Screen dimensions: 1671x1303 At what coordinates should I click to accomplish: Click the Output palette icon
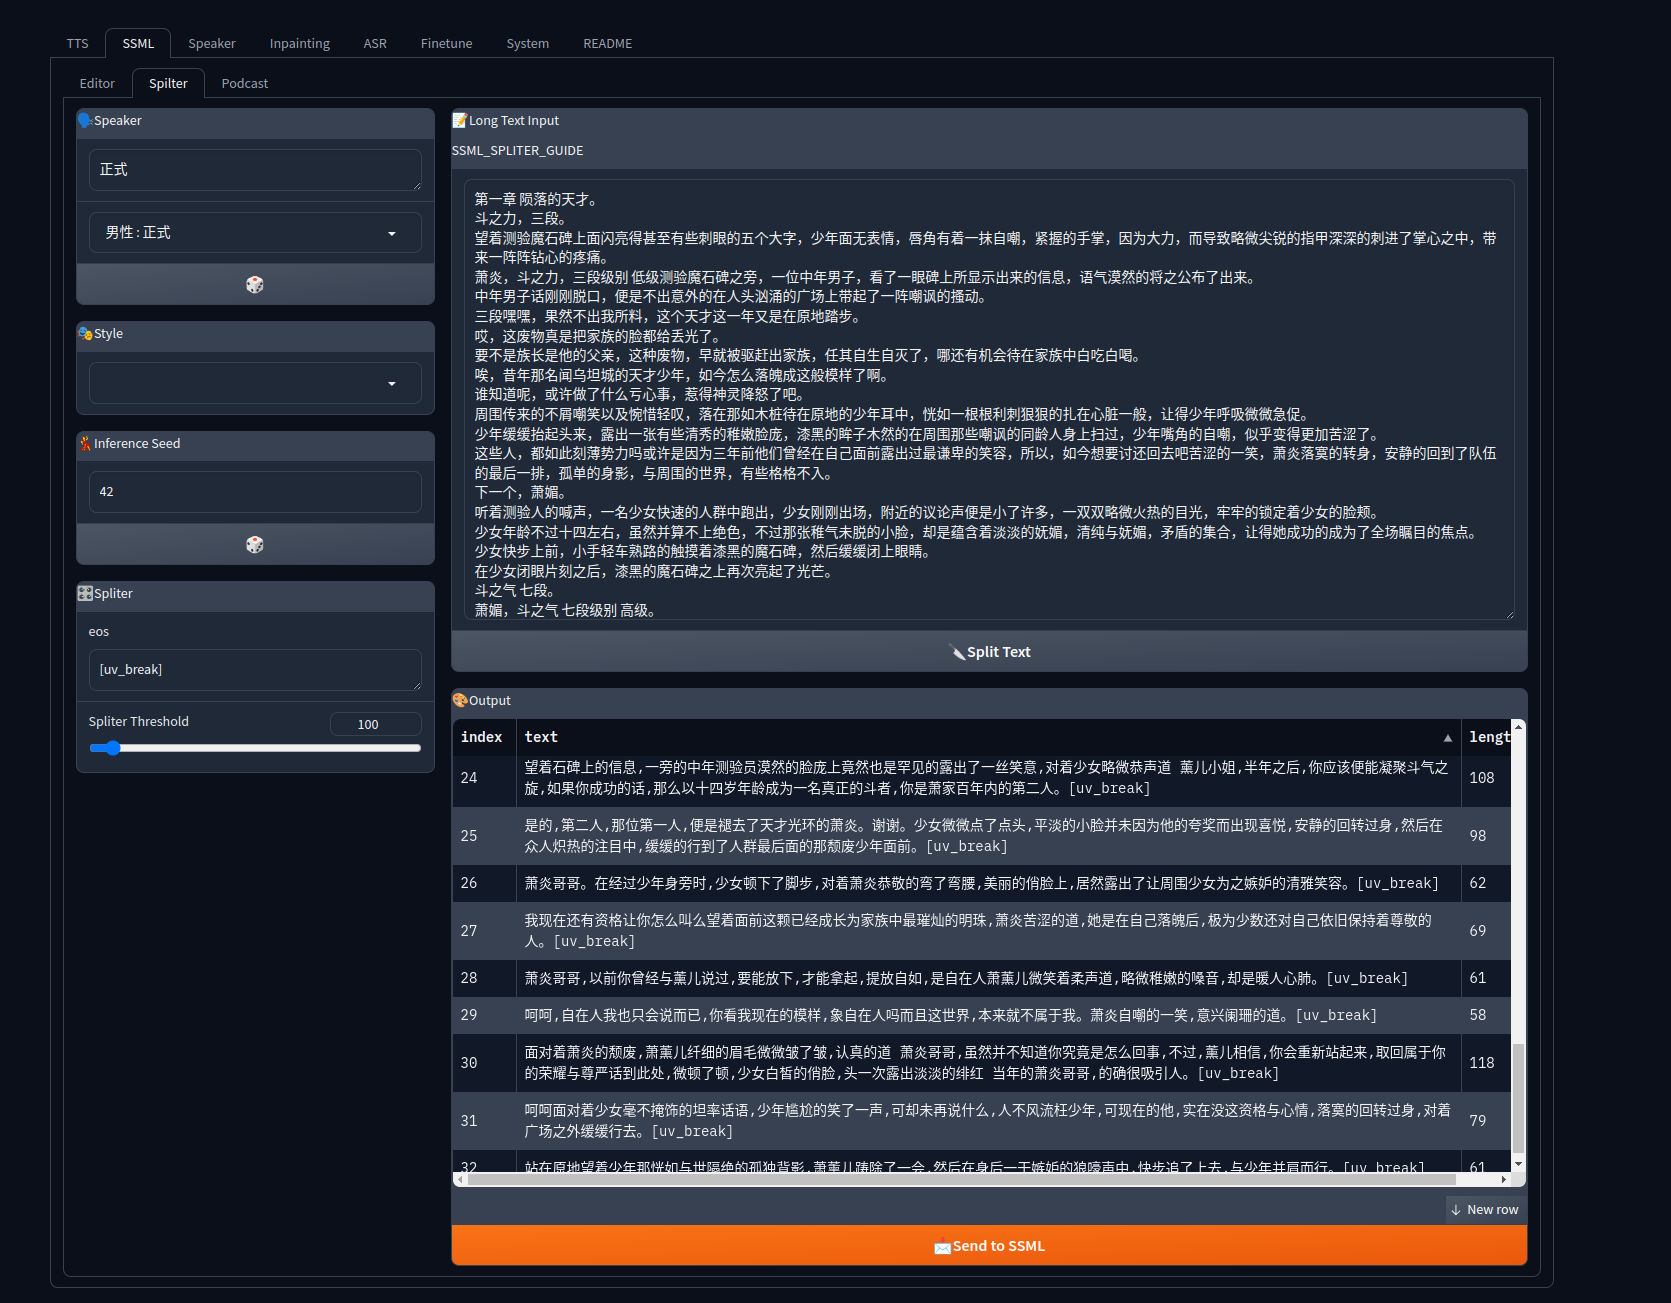pos(460,700)
